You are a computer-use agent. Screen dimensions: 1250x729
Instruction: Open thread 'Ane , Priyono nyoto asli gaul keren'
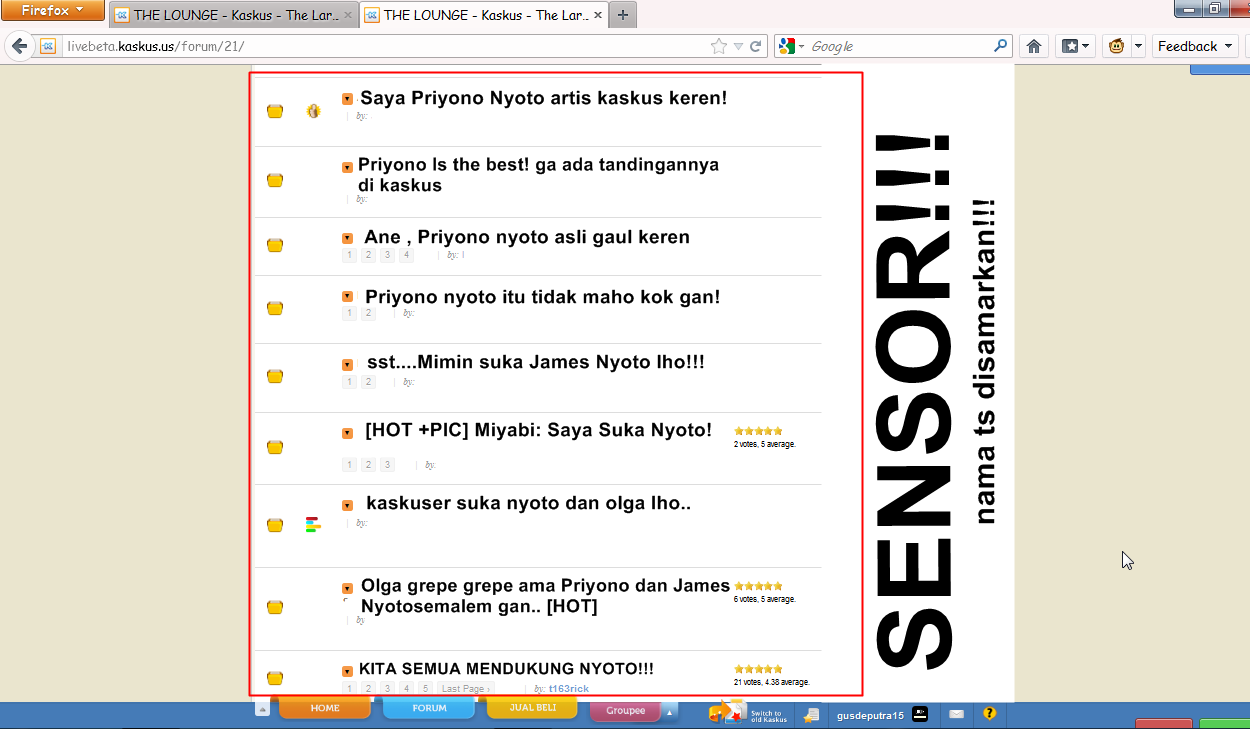pyautogui.click(x=527, y=237)
